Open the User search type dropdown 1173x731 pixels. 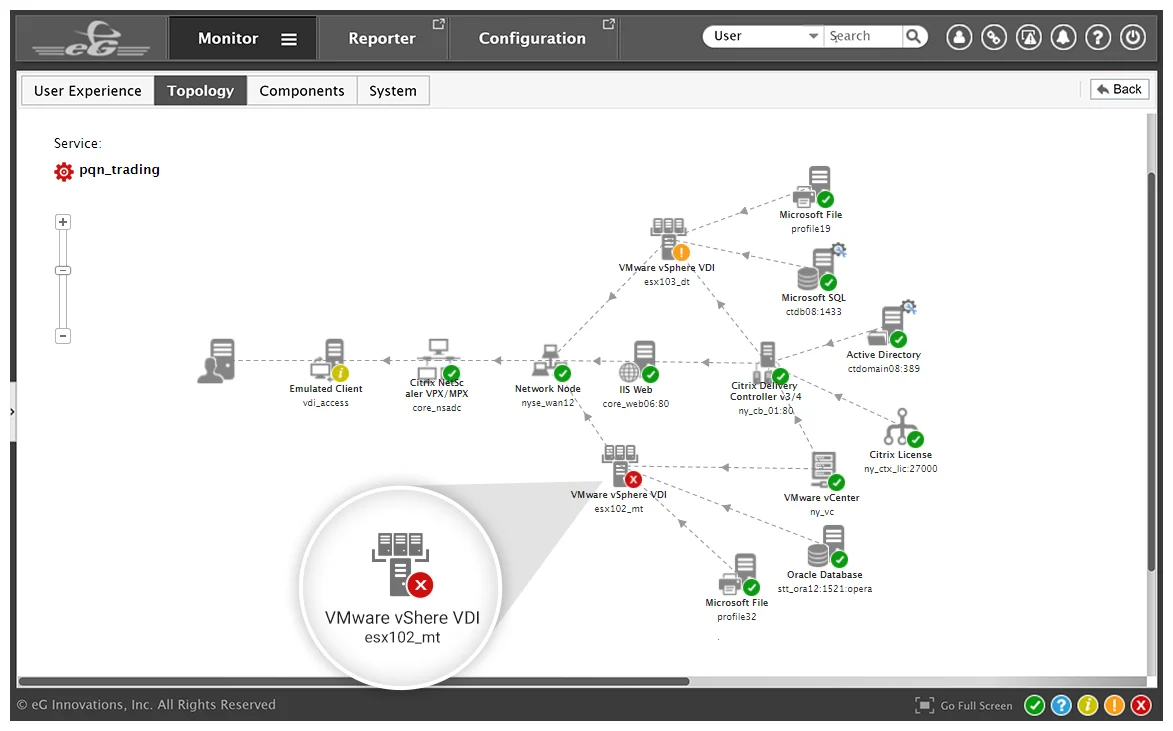click(x=764, y=36)
